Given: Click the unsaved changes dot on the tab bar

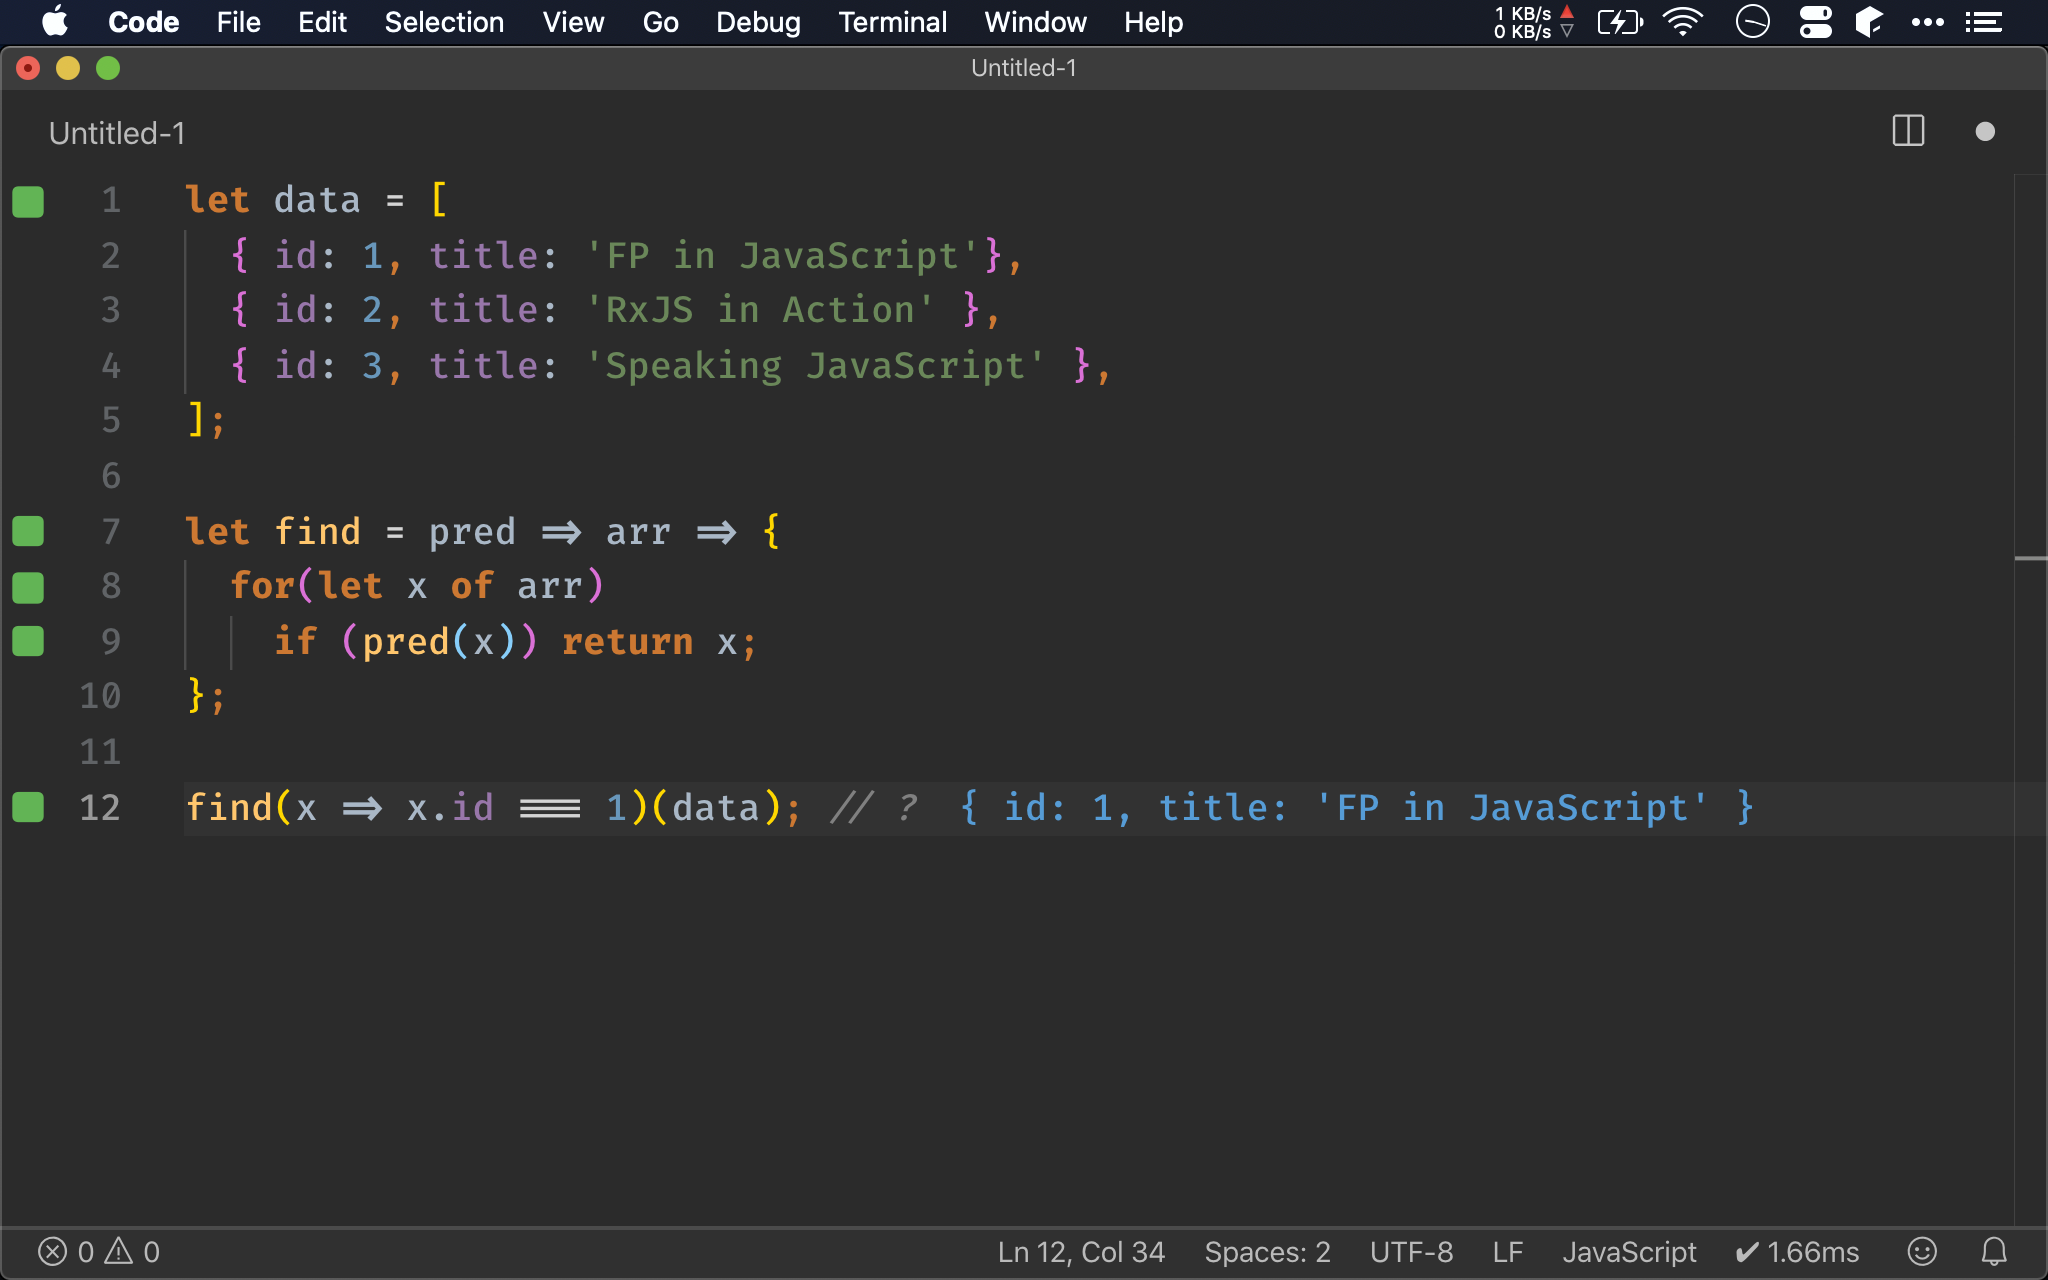Looking at the screenshot, I should pos(1985,132).
